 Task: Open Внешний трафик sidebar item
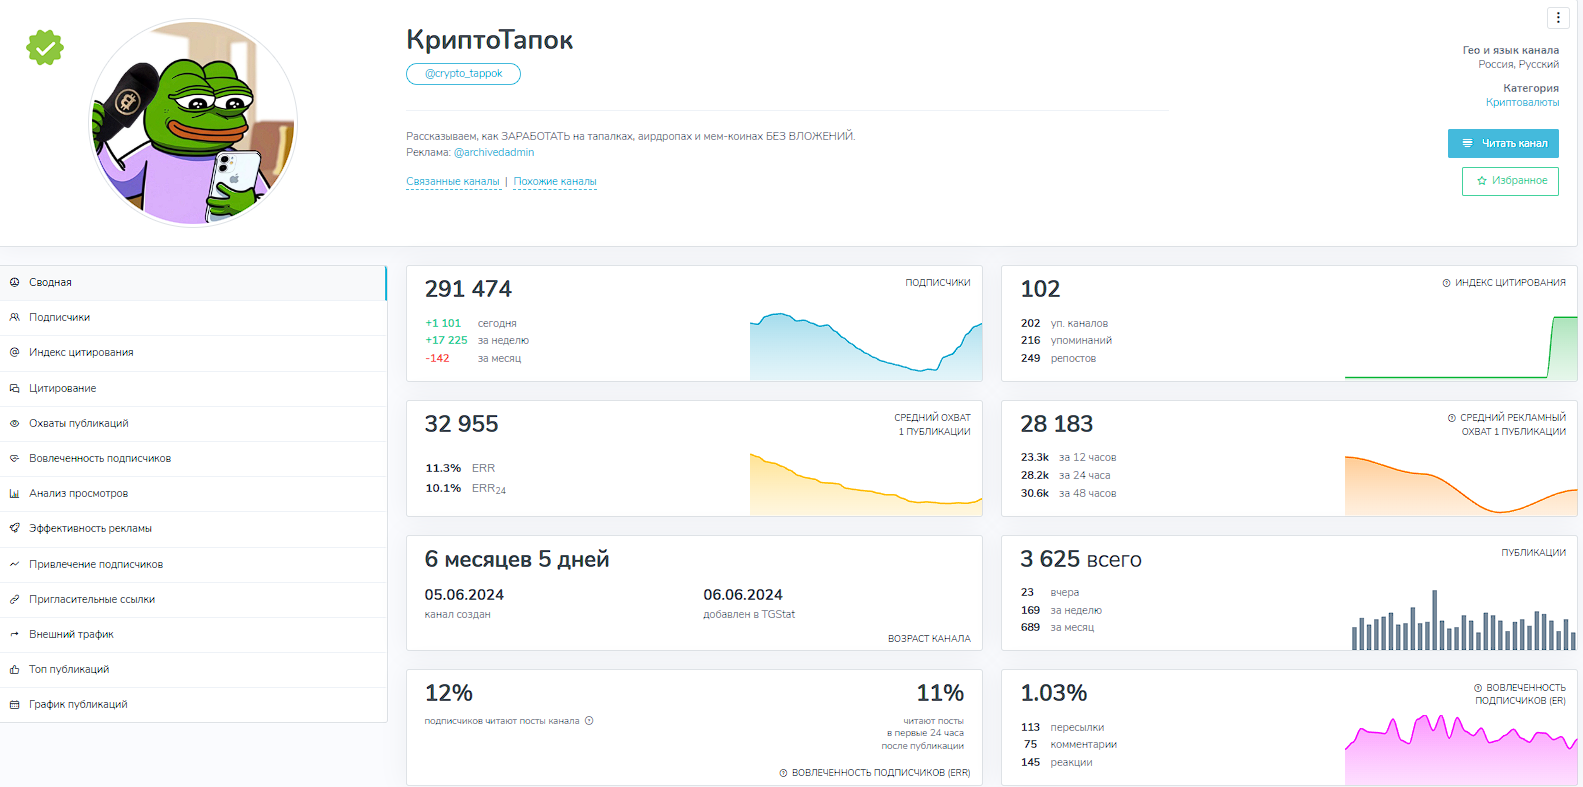[193, 635]
